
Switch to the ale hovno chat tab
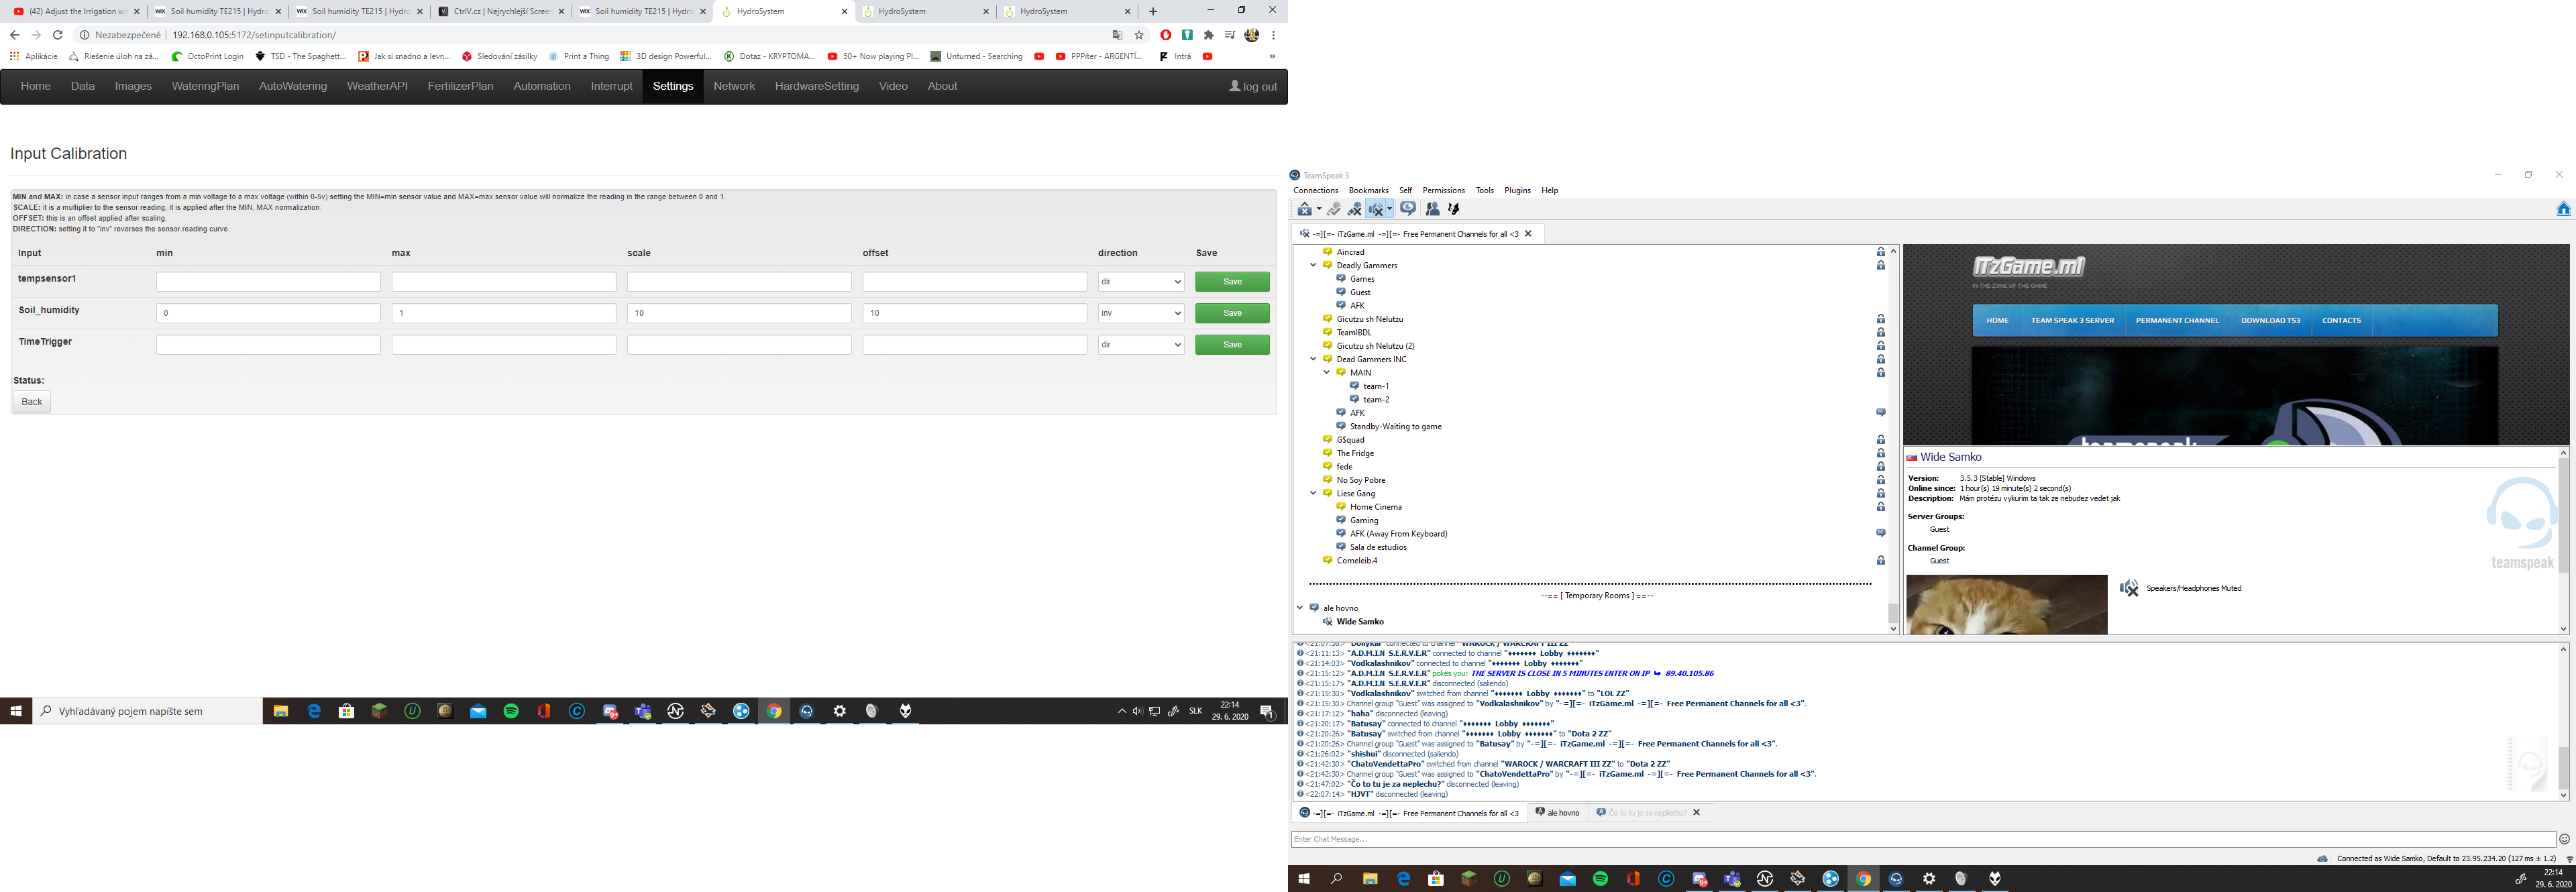[x=1558, y=813]
